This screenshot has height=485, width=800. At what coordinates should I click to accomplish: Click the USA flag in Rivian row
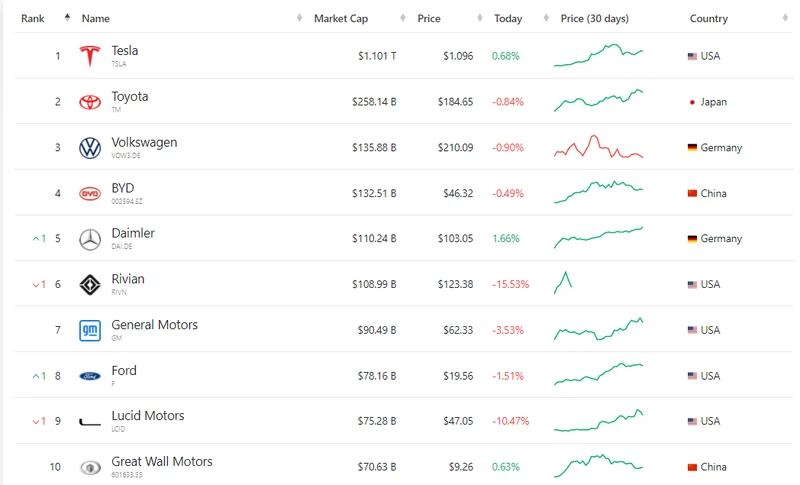(x=692, y=285)
